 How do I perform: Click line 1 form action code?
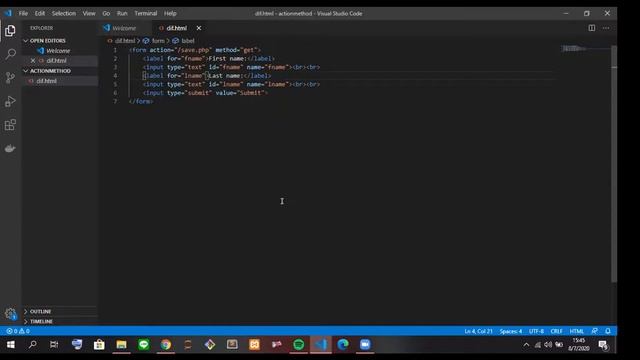(195, 50)
